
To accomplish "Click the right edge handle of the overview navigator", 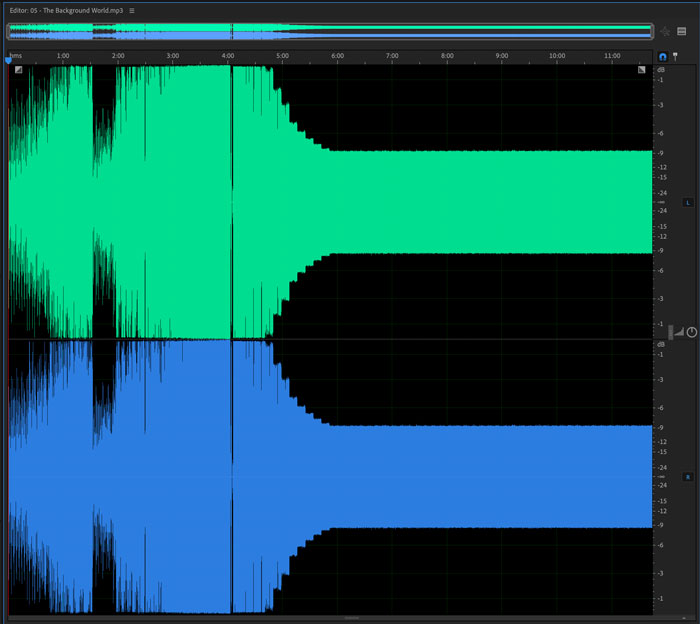I will pos(652,31).
